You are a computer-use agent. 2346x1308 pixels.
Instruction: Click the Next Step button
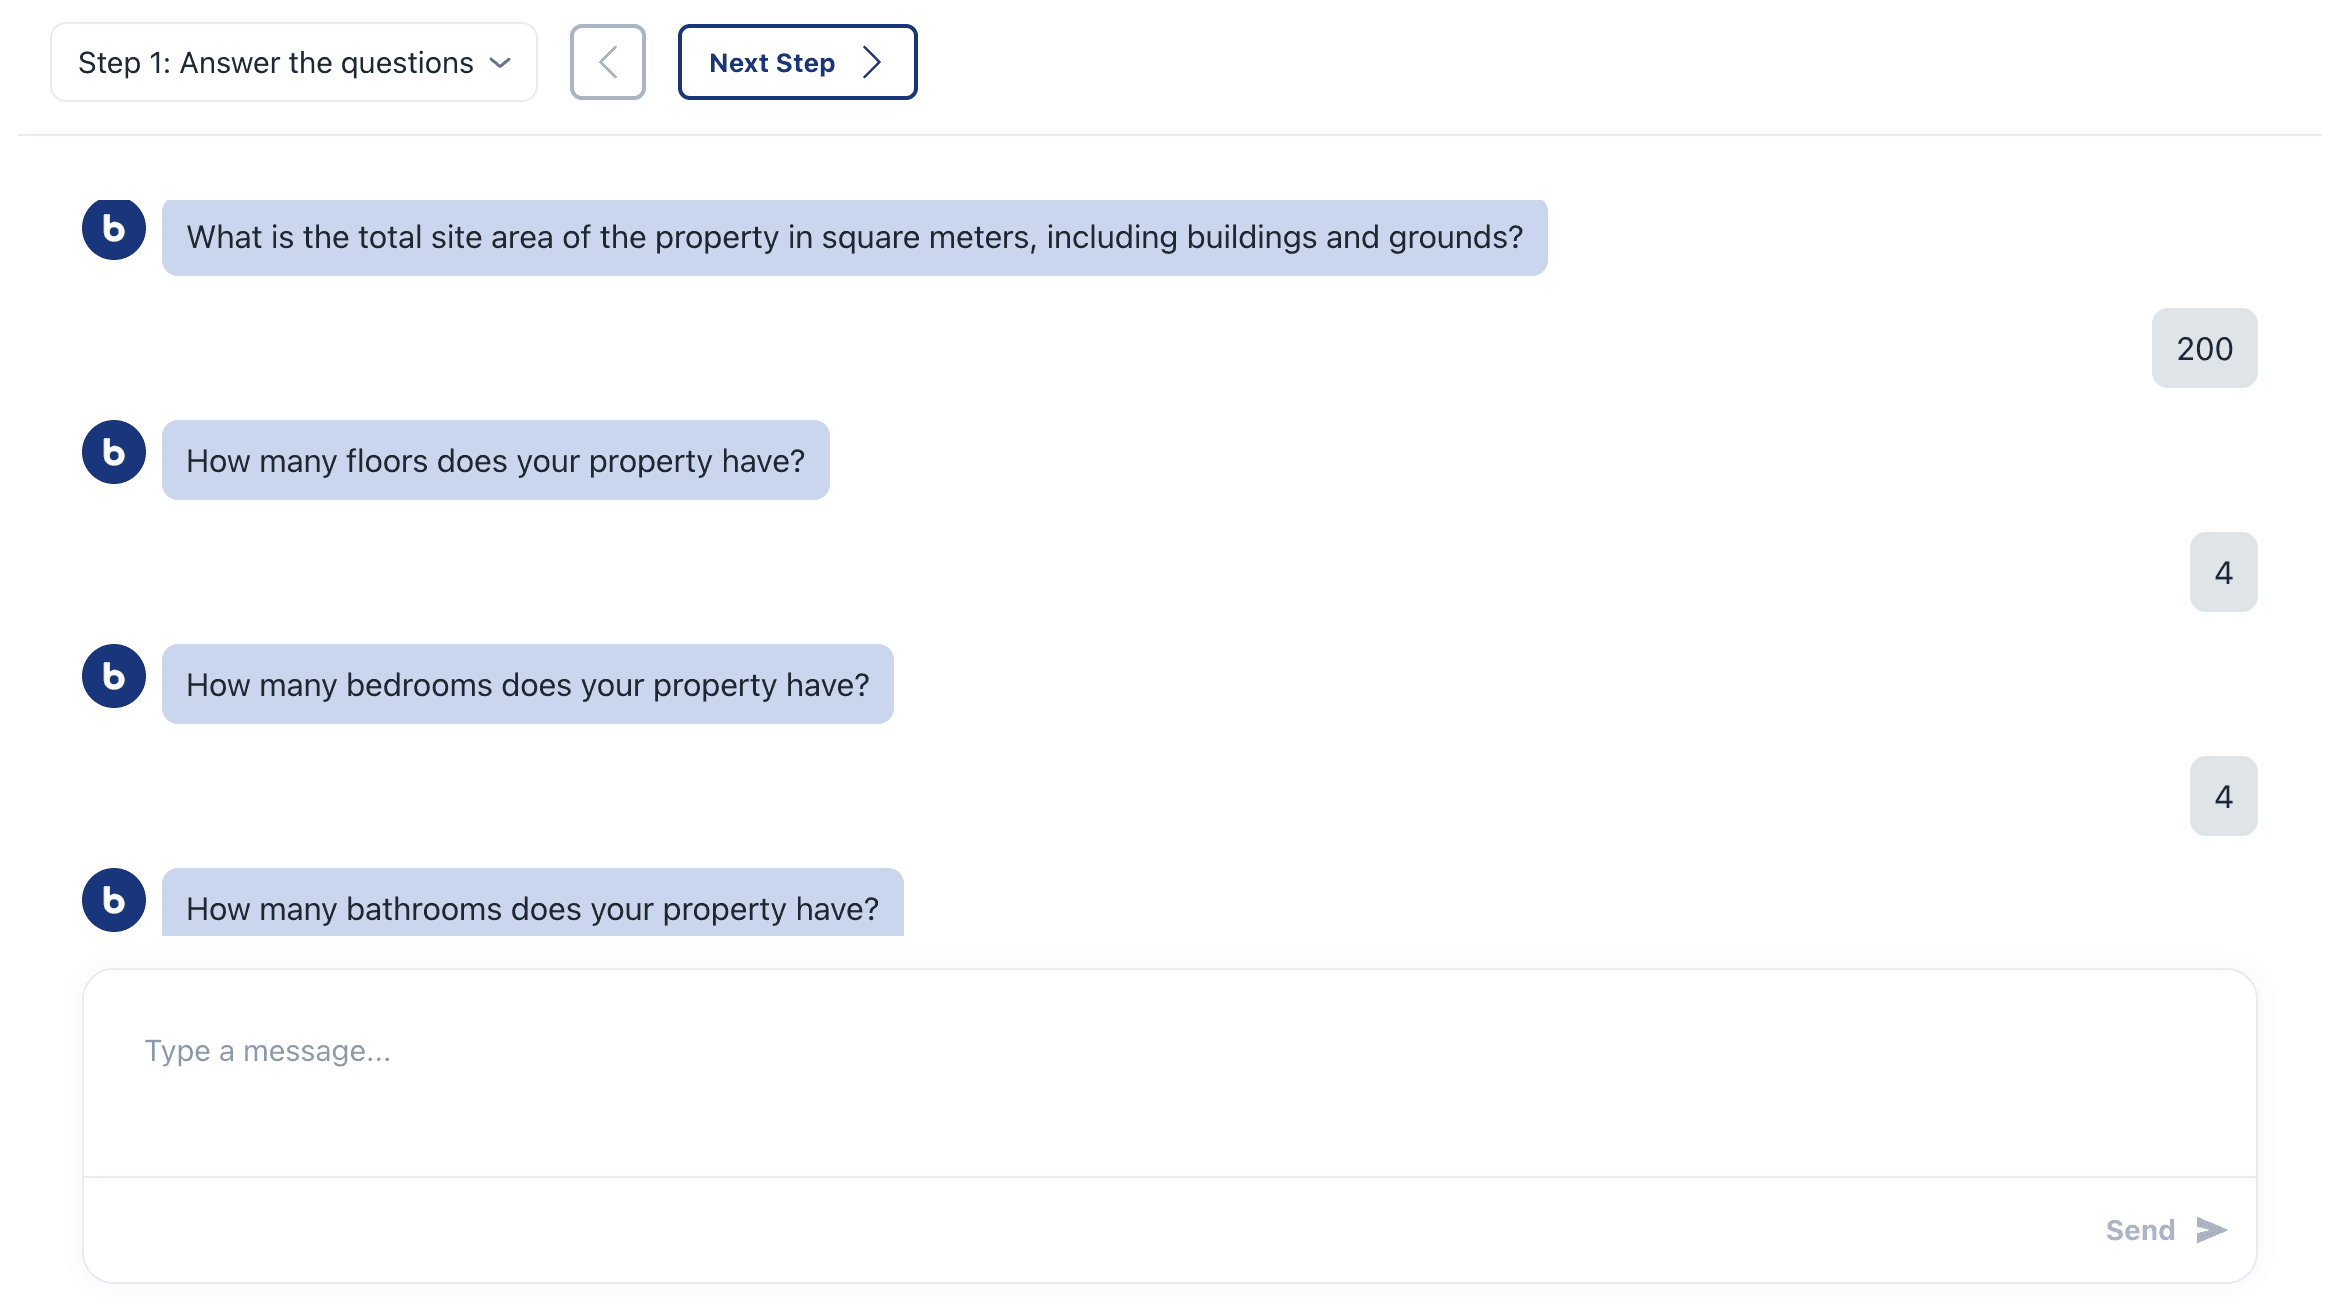pos(797,62)
